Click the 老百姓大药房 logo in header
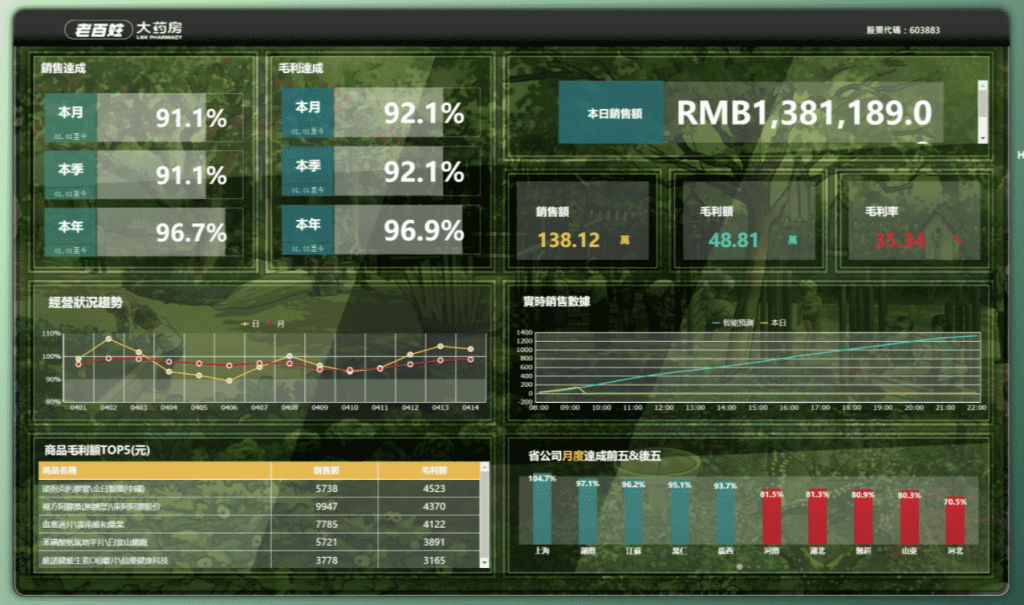The height and width of the screenshot is (605, 1024). point(123,29)
